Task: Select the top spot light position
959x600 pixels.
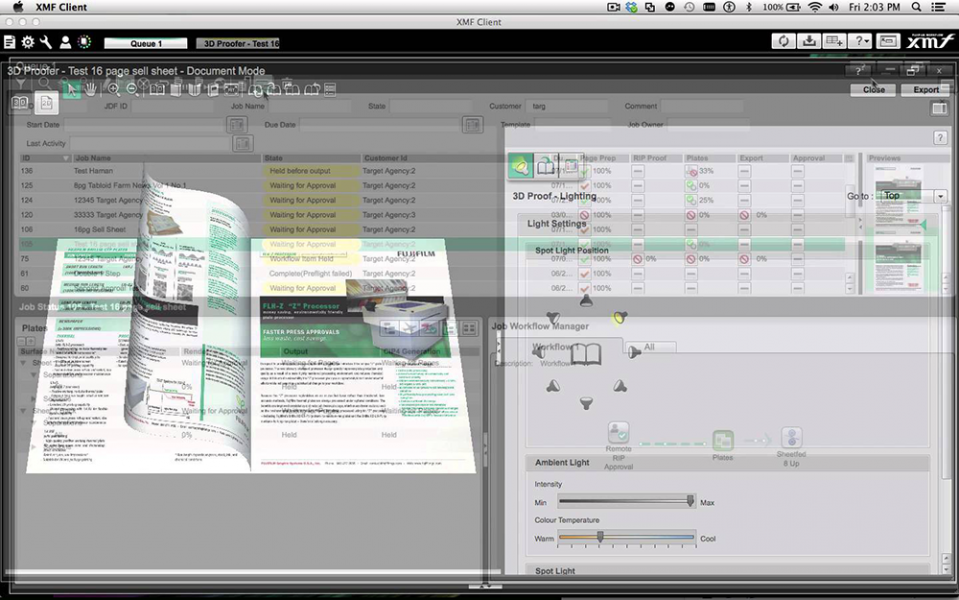Action: (x=586, y=300)
